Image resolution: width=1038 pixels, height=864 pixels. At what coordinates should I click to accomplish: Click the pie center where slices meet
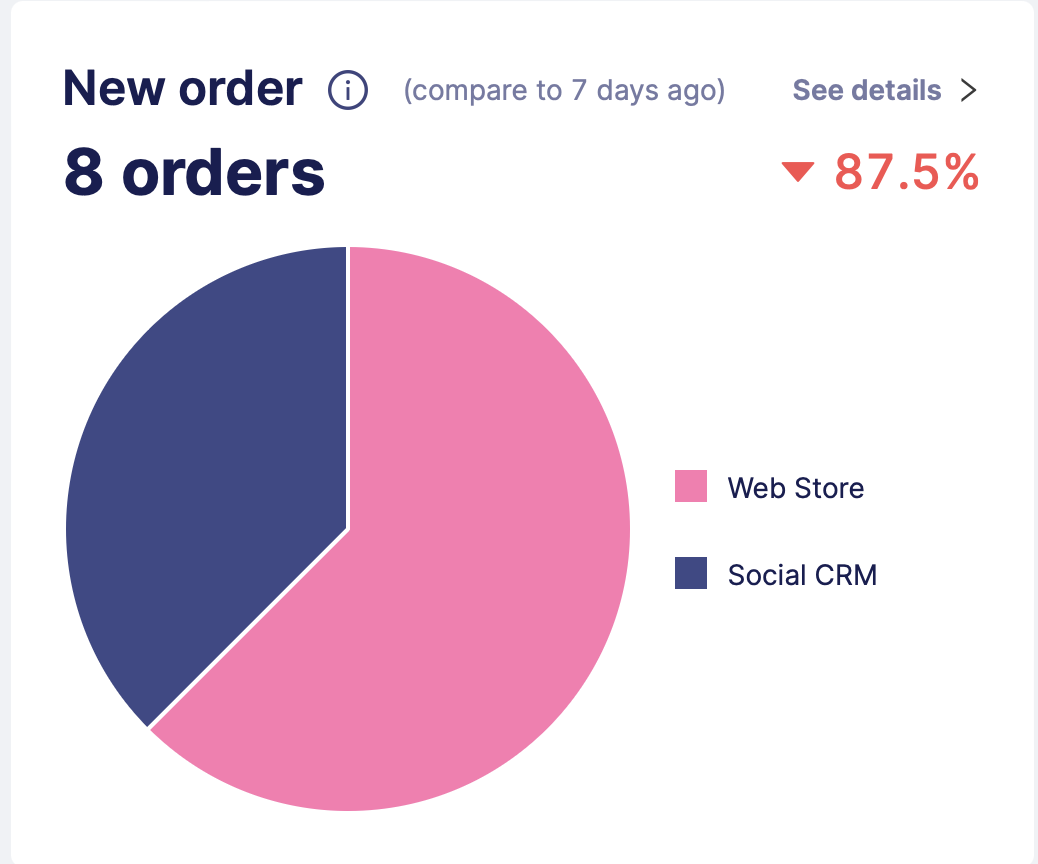point(348,529)
